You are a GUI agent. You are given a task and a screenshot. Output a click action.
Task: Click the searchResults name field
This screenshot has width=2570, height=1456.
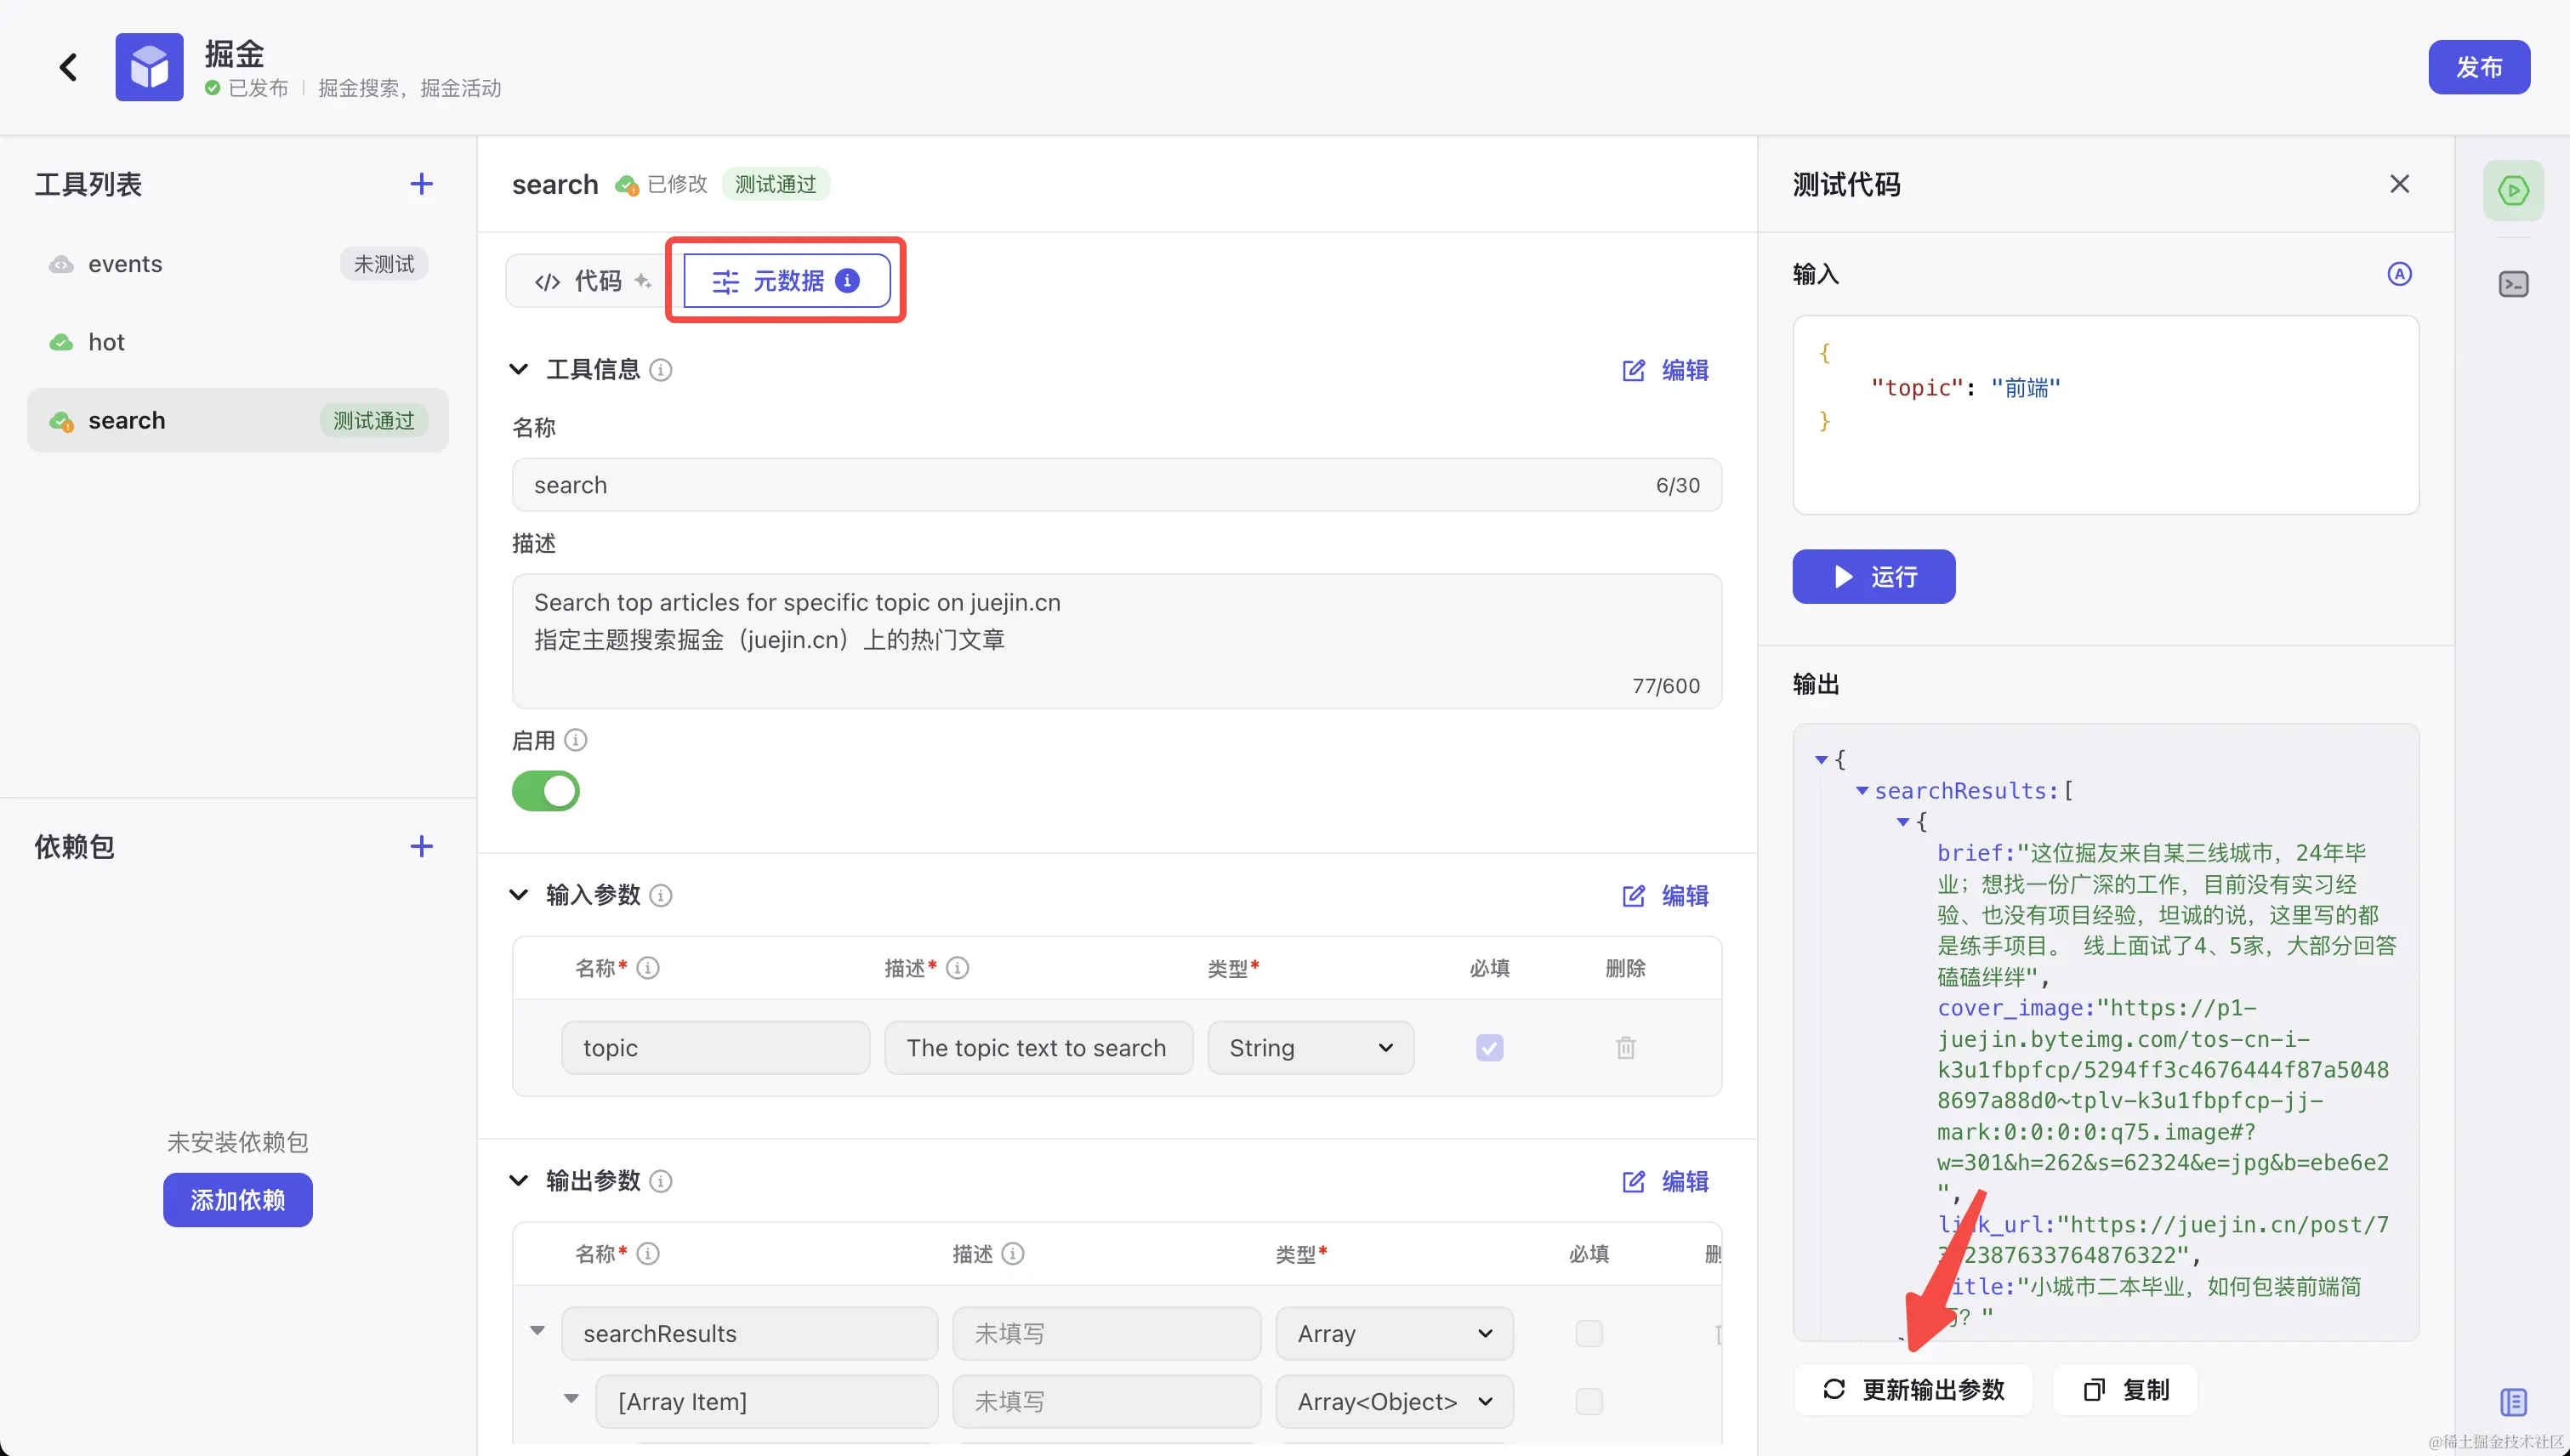click(x=749, y=1334)
